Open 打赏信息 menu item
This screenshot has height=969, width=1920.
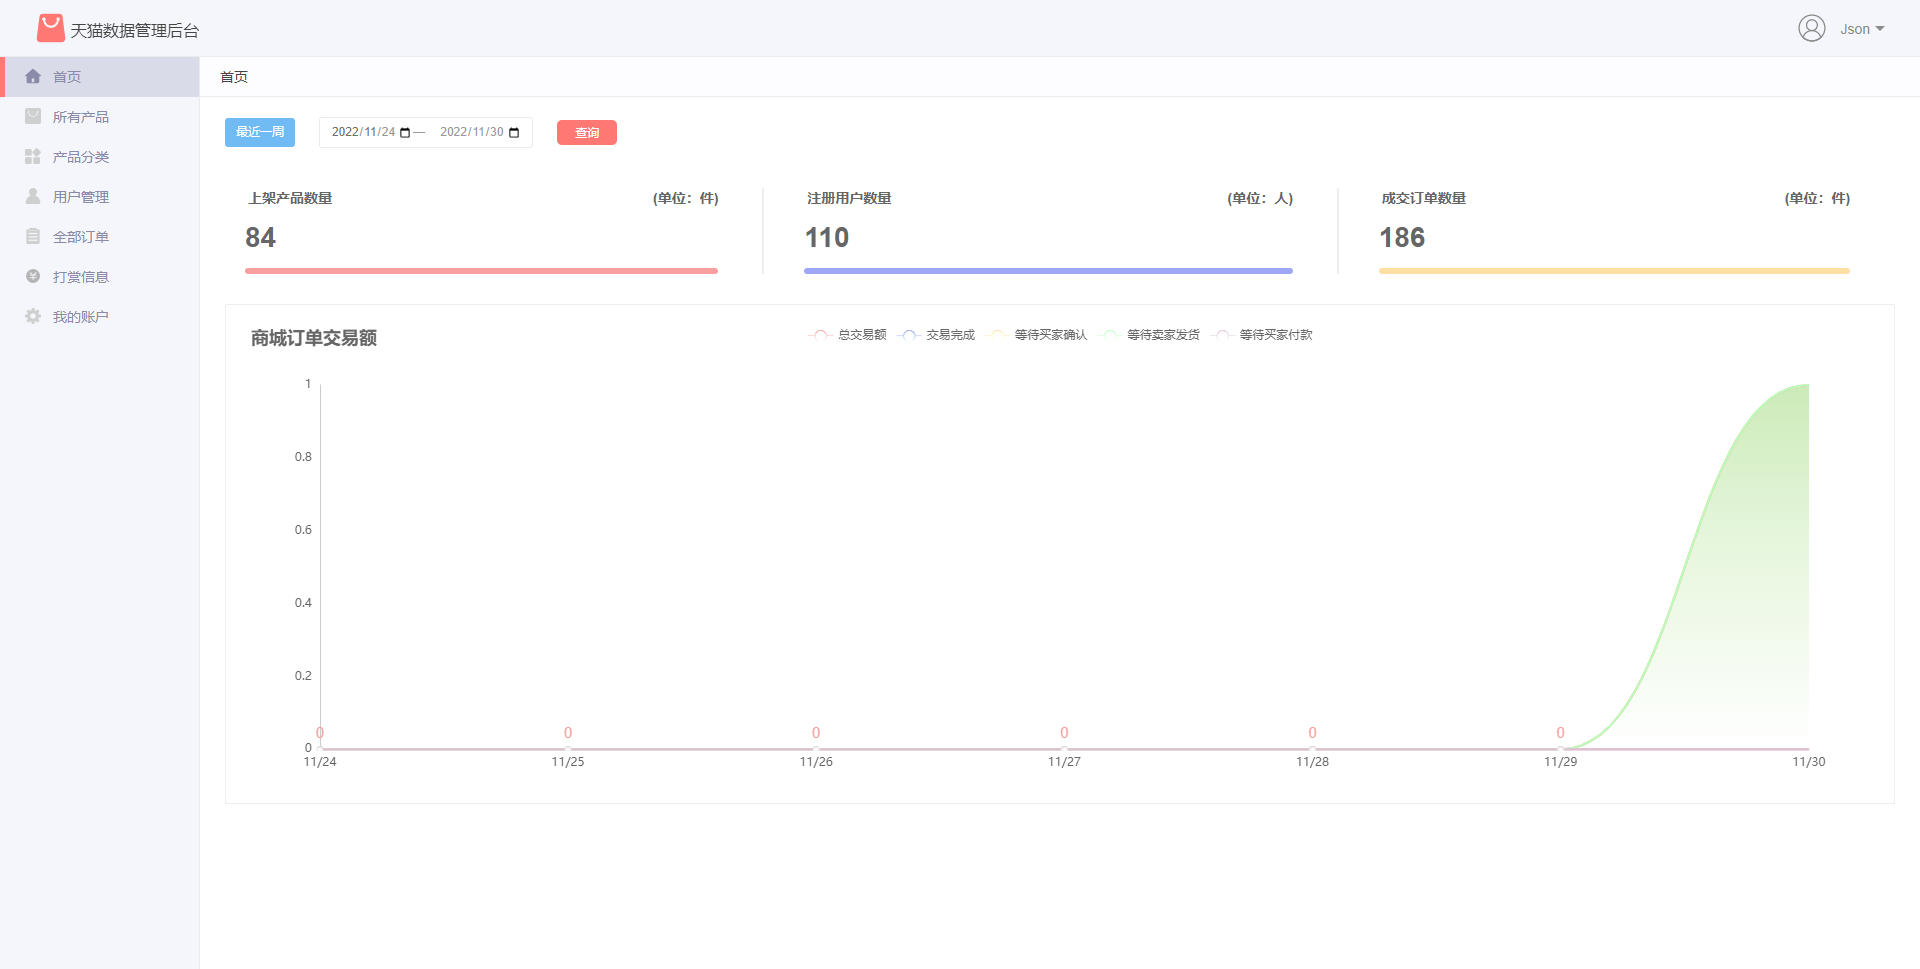[x=100, y=277]
